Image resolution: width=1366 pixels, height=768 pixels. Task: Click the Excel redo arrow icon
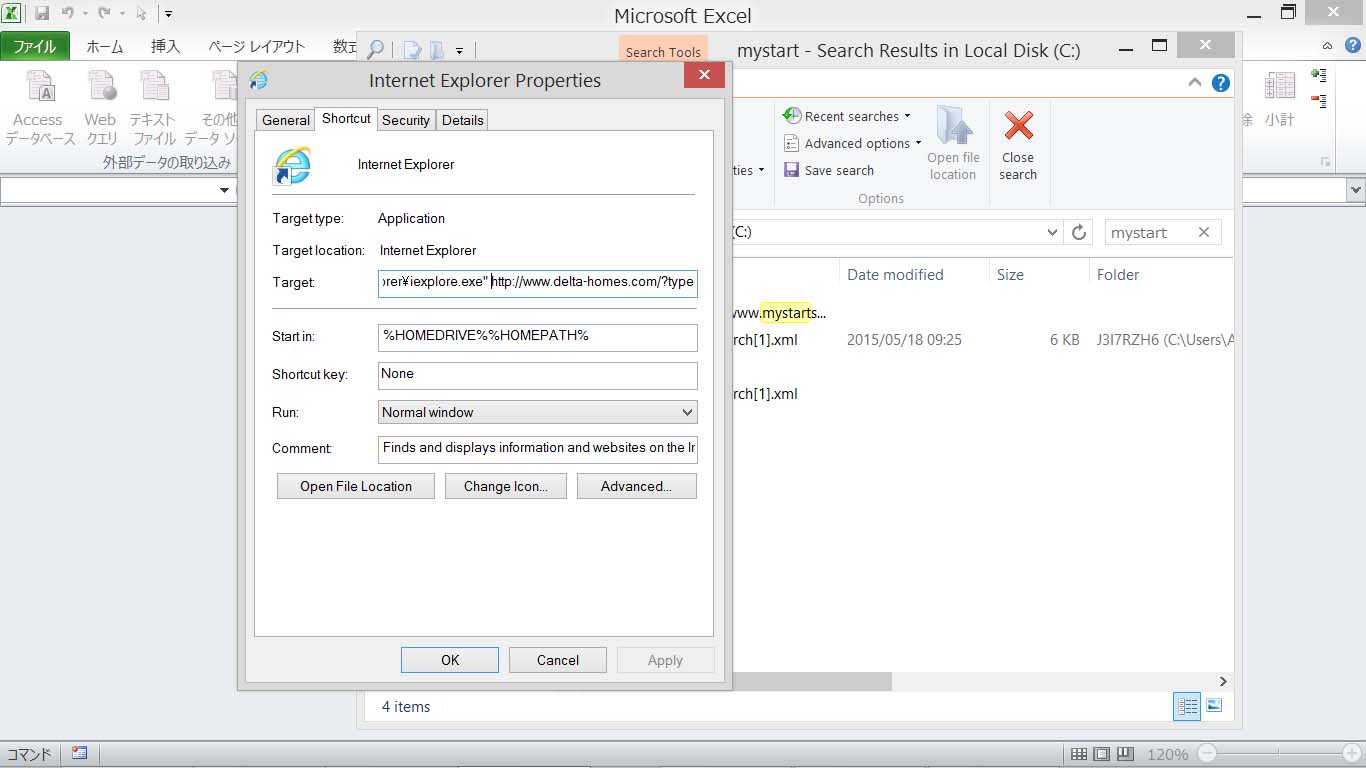(x=104, y=14)
